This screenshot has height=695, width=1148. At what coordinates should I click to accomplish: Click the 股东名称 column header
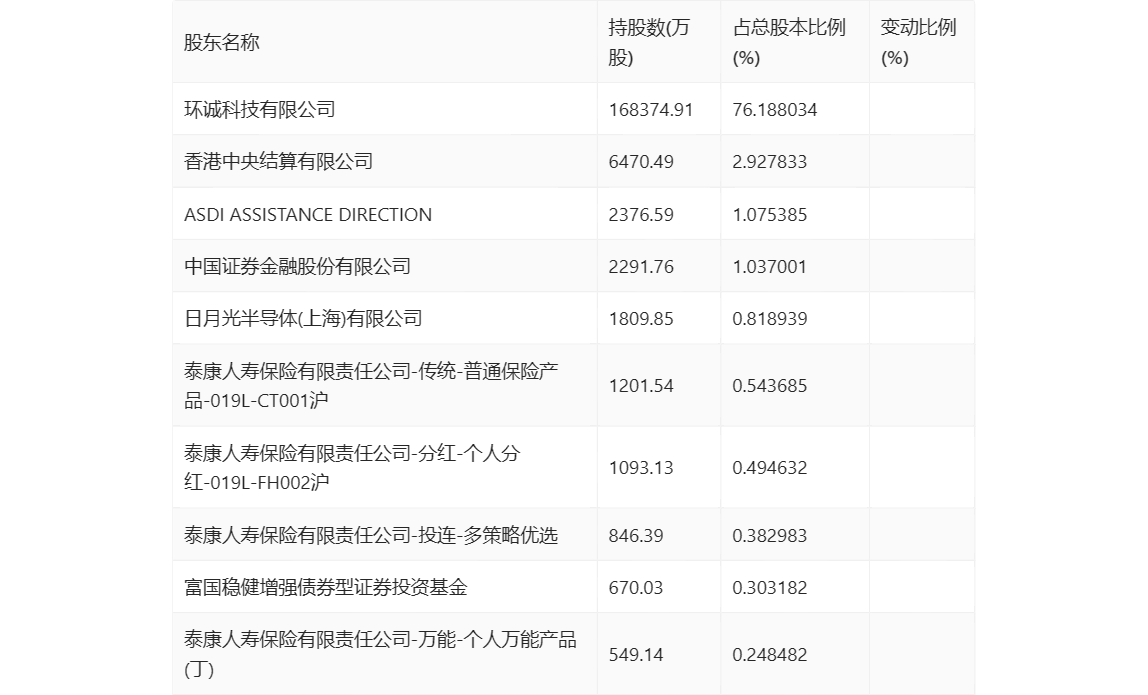[x=222, y=42]
